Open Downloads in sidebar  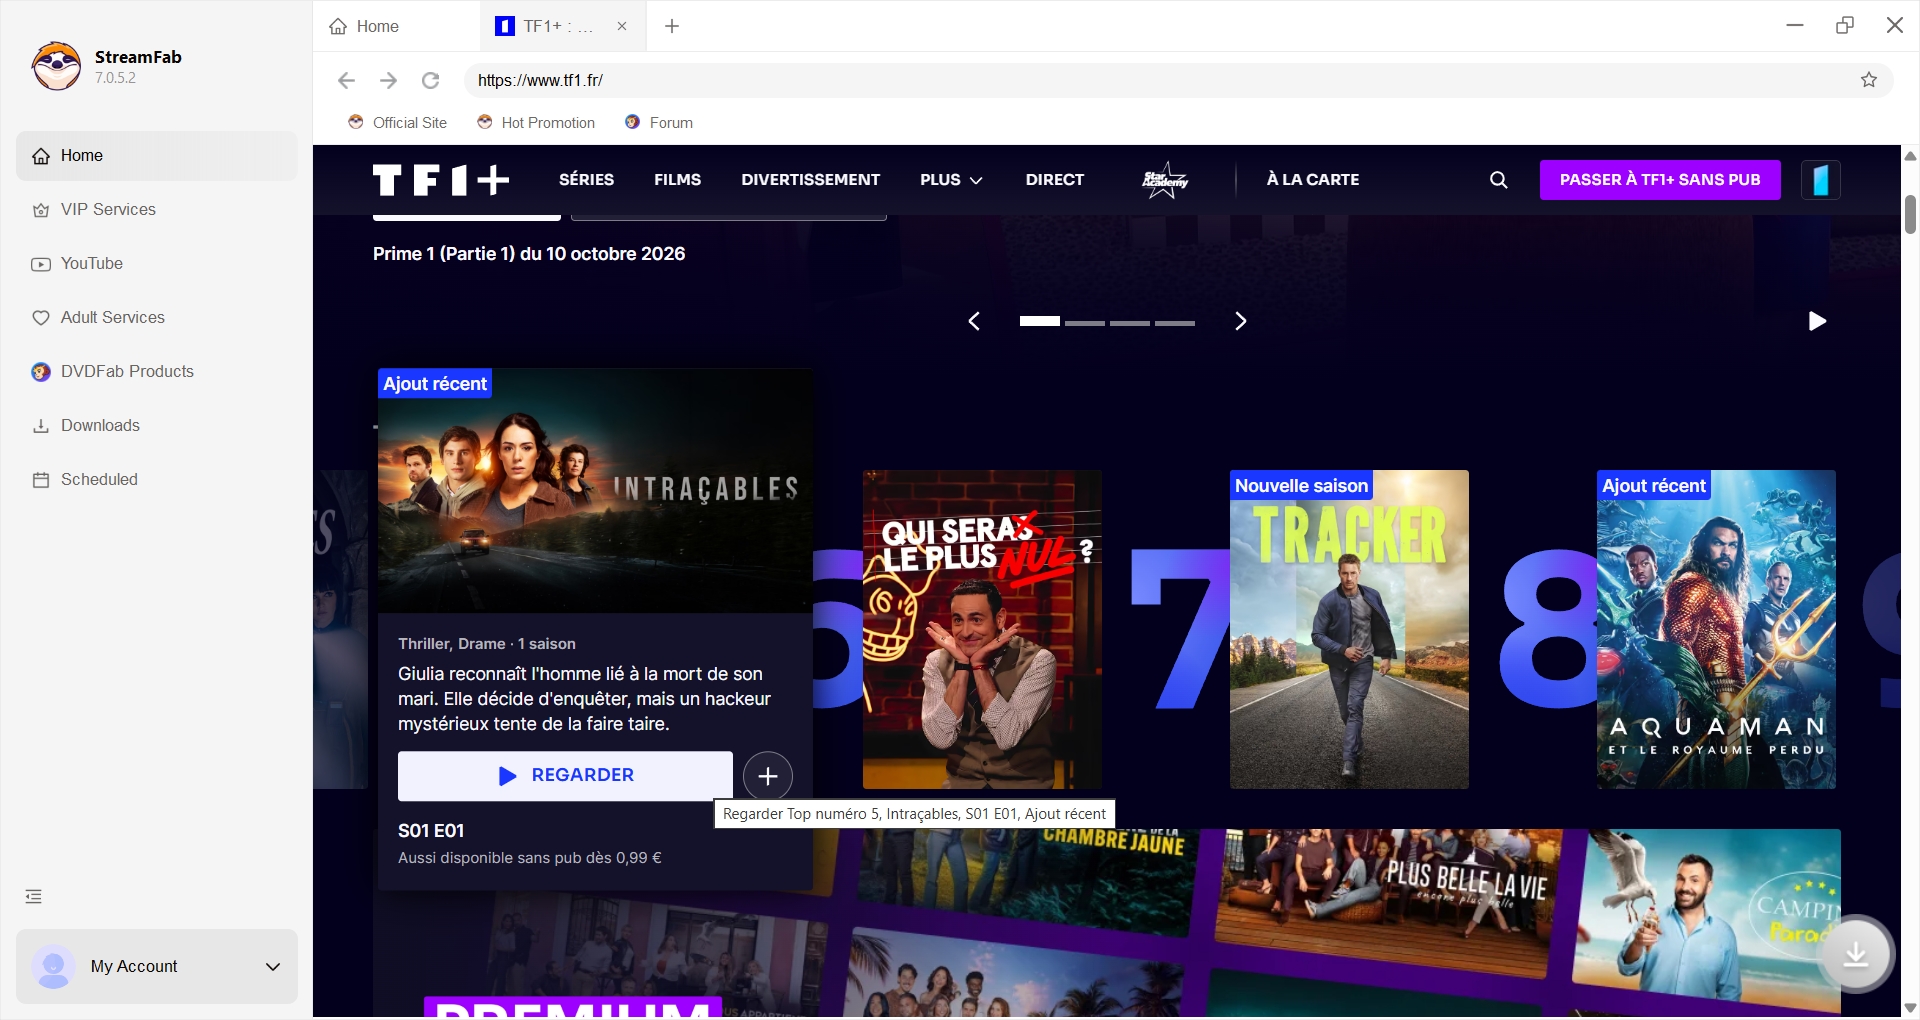tap(157, 426)
